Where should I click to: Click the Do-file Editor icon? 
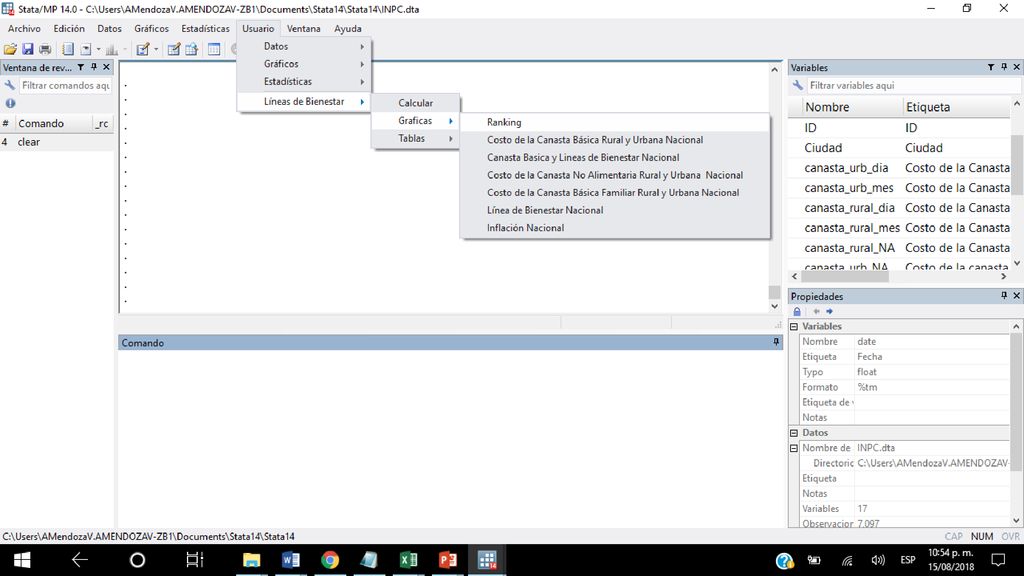[x=142, y=49]
